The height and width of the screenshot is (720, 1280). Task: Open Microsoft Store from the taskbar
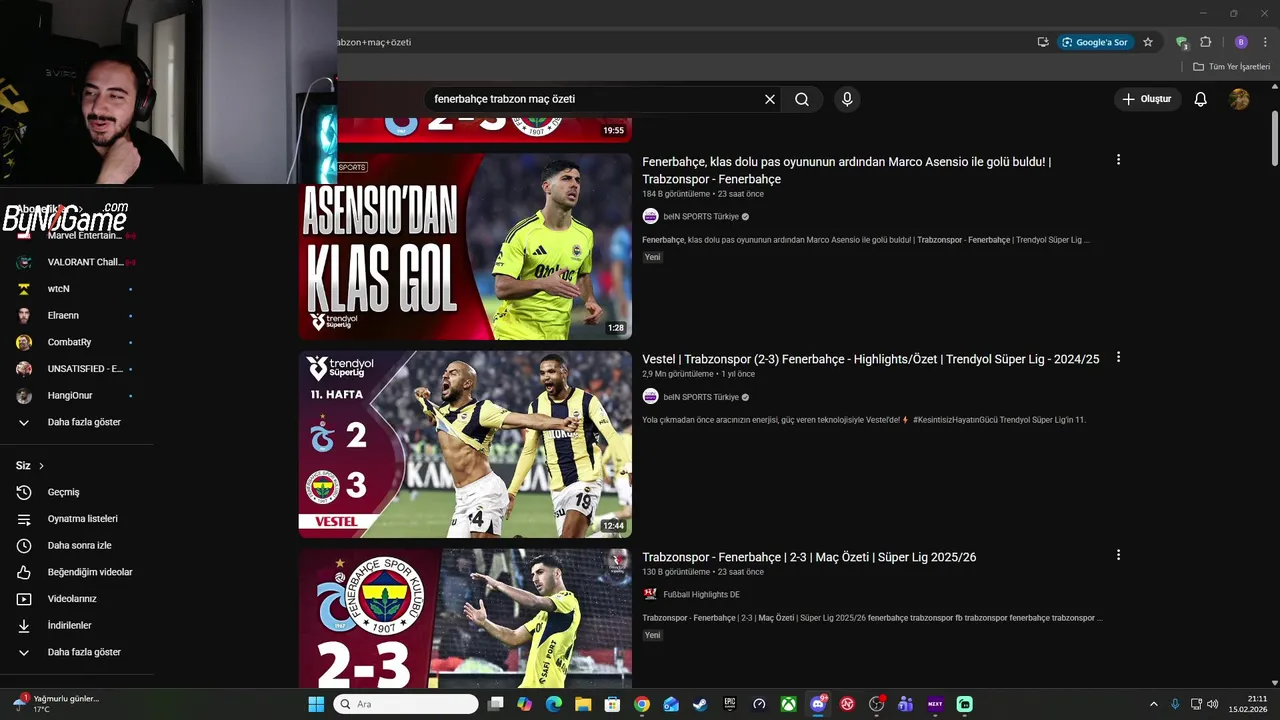[x=612, y=704]
